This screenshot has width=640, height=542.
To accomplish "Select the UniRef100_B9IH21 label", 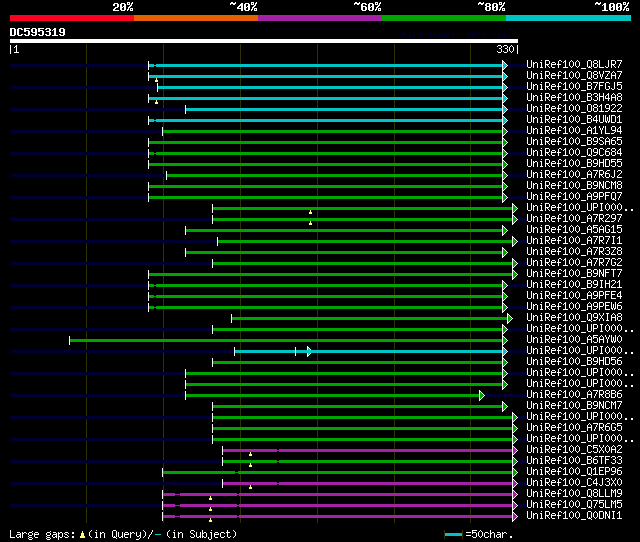I will [x=574, y=285].
